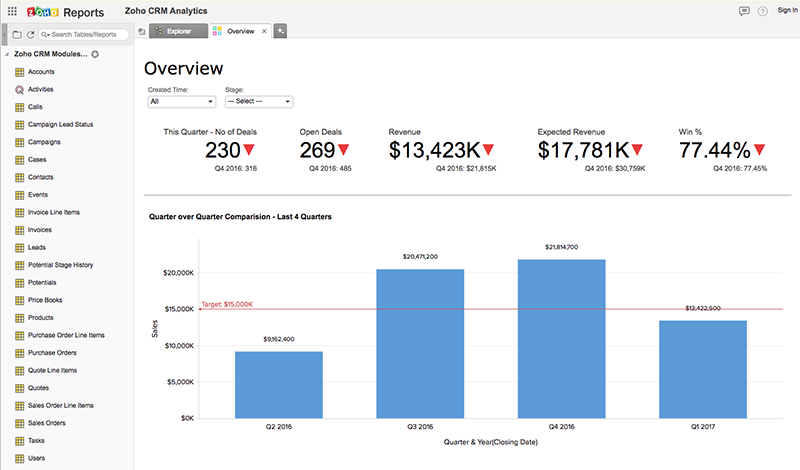Select Products in the sidebar
The height and width of the screenshot is (470, 800).
click(40, 317)
